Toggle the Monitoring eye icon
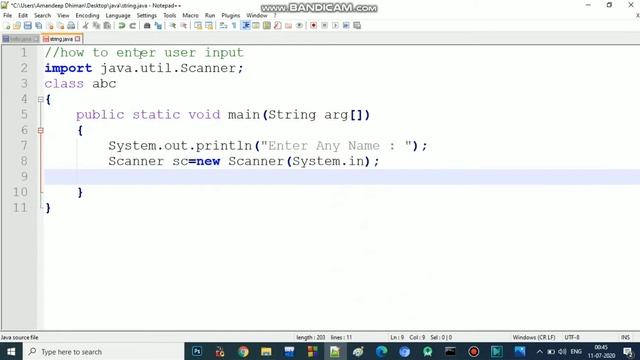This screenshot has height=360, width=640. (x=299, y=26)
